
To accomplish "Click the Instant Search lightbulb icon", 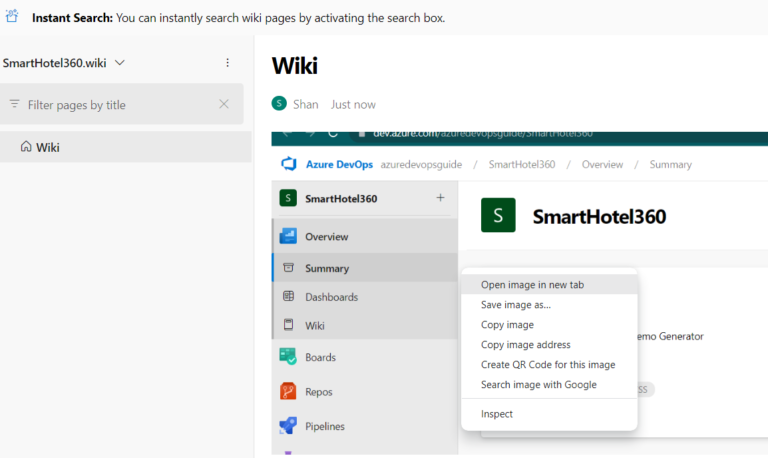I will [x=12, y=17].
